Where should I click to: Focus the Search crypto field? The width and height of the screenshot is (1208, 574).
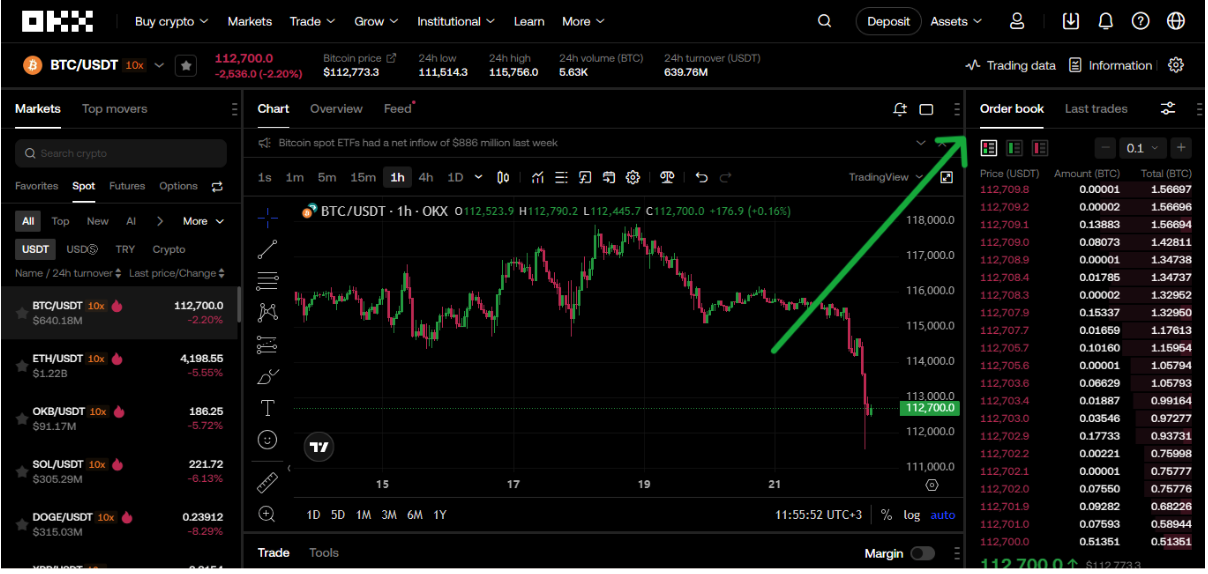click(121, 153)
